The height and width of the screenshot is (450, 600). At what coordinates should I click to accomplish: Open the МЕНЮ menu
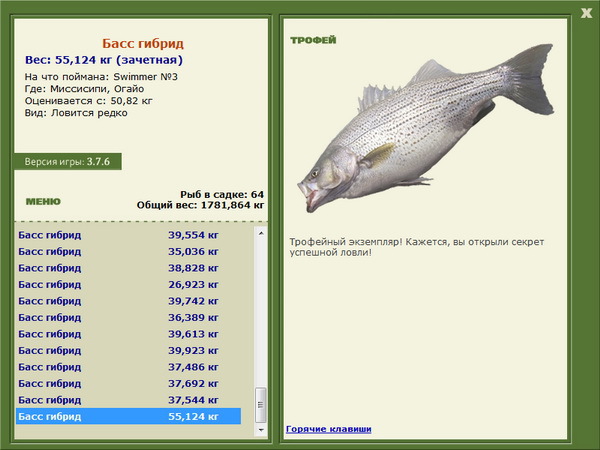43,202
